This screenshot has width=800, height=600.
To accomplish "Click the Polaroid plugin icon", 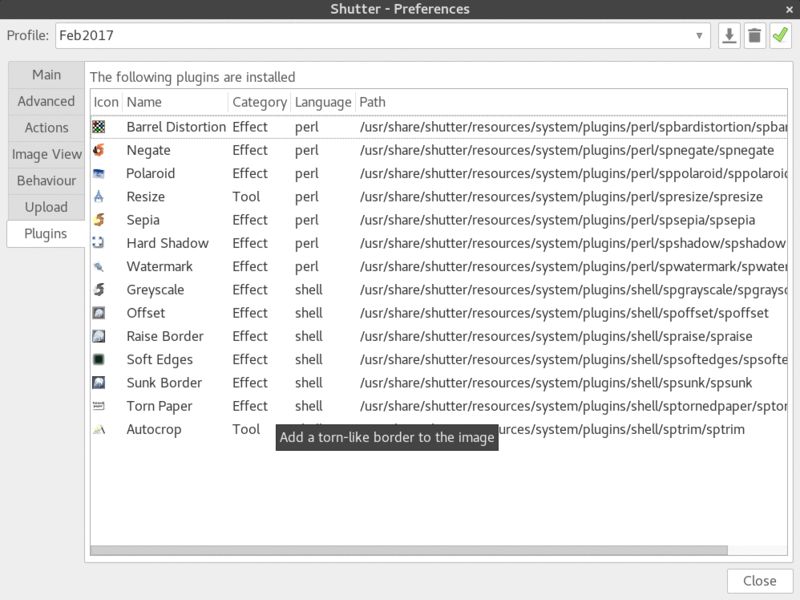I will pyautogui.click(x=98, y=173).
